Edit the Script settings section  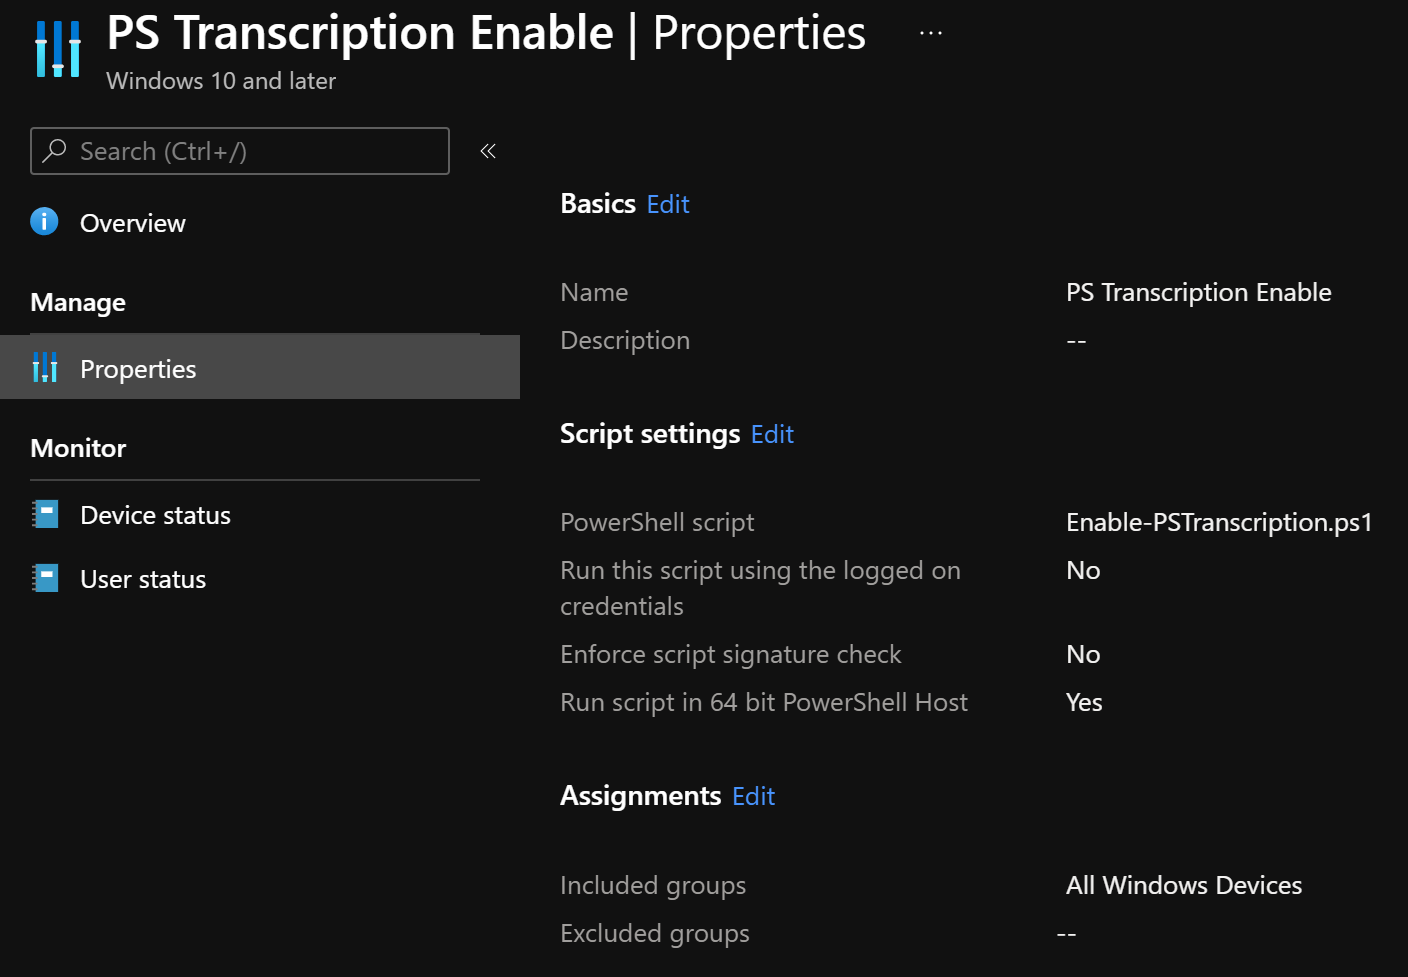tap(772, 434)
